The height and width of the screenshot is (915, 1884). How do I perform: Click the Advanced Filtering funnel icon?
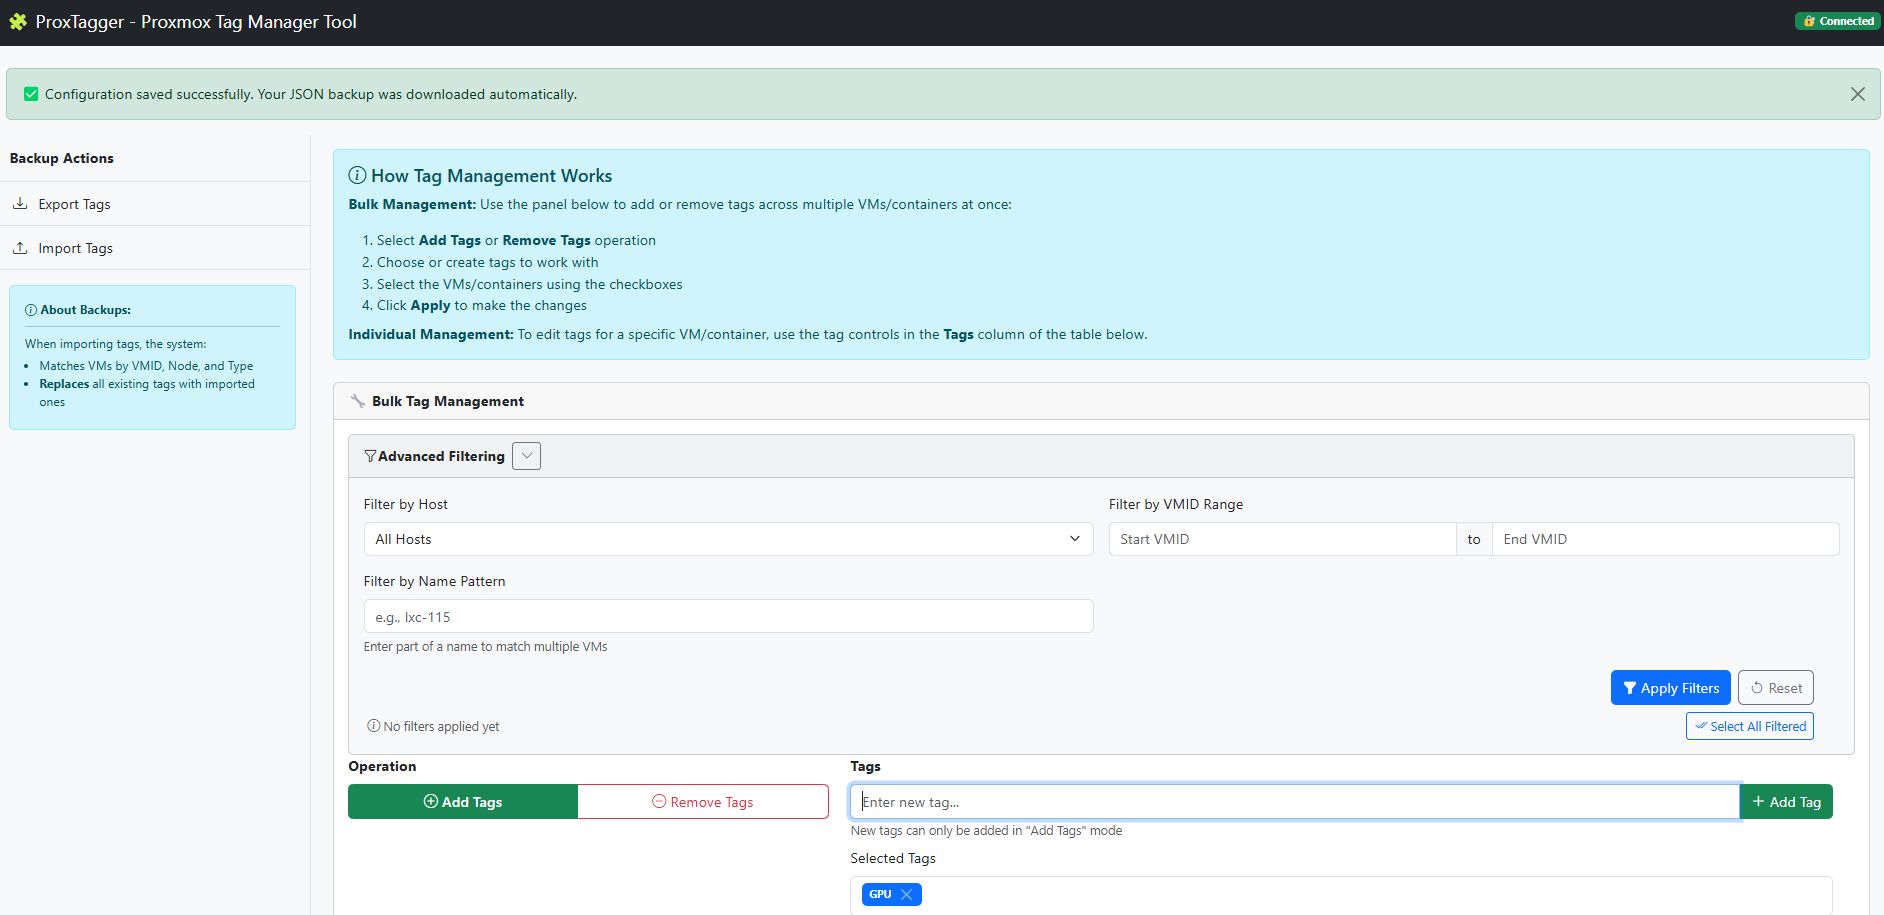pos(371,456)
